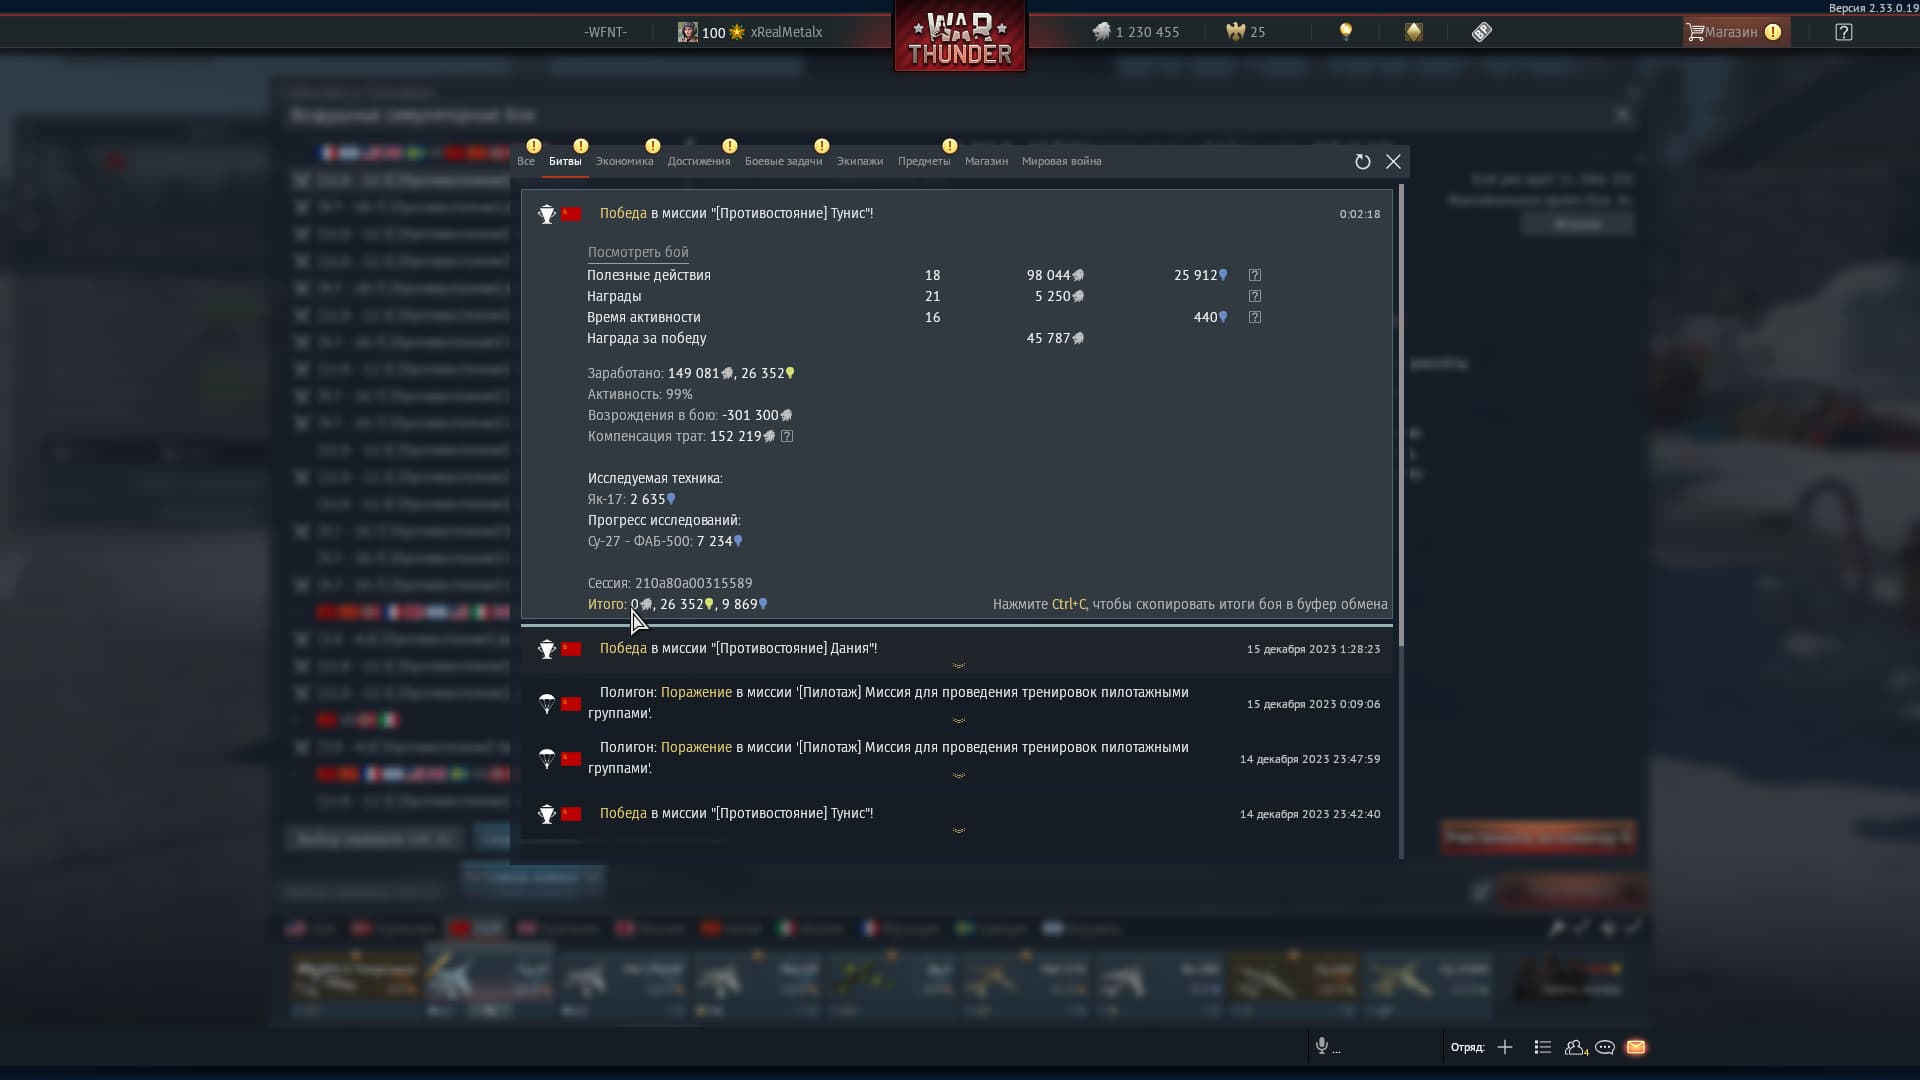Refresh the battle log list
Image resolution: width=1920 pixels, height=1080 pixels.
click(1362, 162)
